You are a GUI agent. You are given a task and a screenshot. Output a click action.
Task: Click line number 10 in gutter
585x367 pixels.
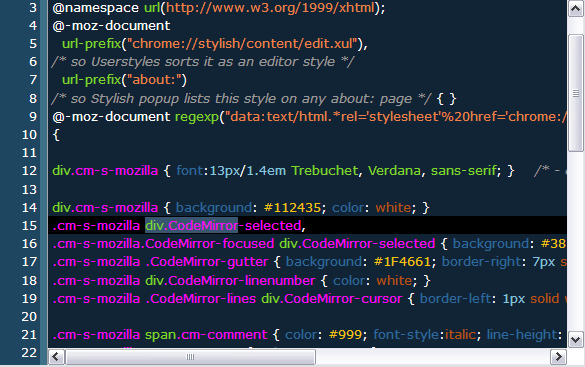click(x=29, y=135)
